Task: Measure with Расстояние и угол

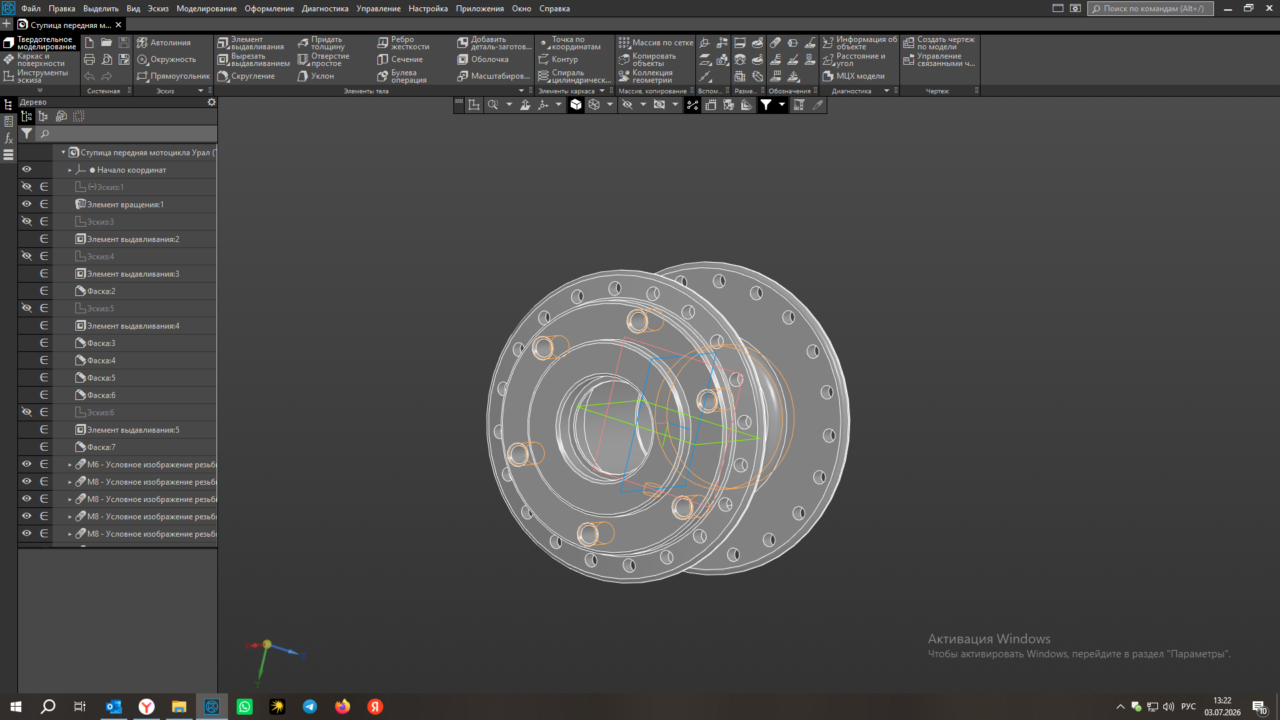Action: pos(853,60)
